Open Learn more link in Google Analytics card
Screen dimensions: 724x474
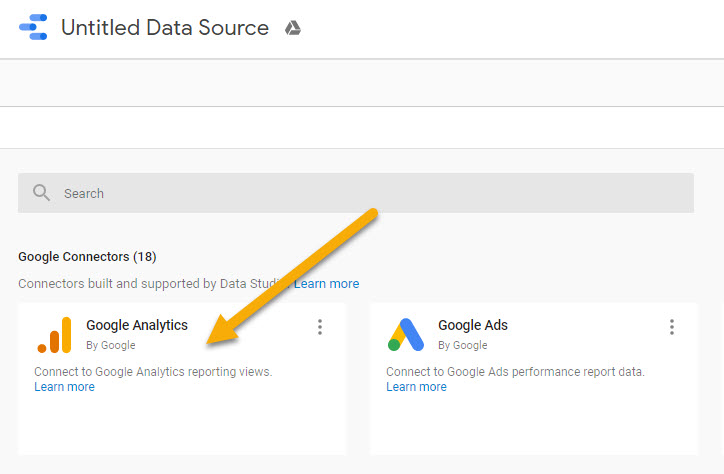(x=64, y=387)
